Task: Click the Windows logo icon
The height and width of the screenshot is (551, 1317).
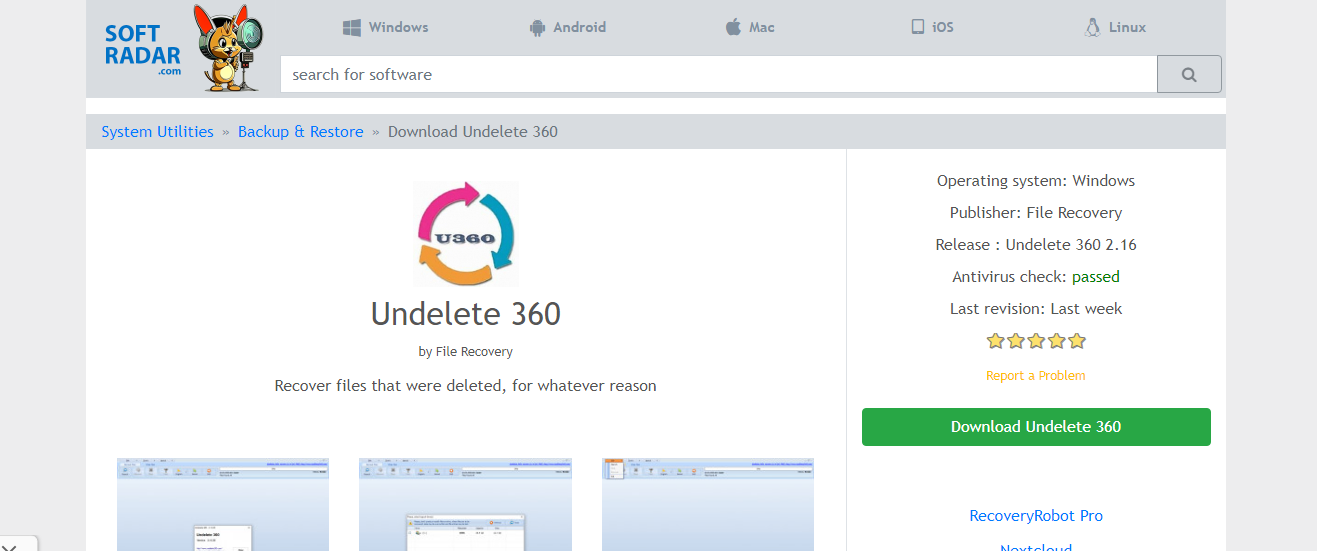Action: pos(352,28)
